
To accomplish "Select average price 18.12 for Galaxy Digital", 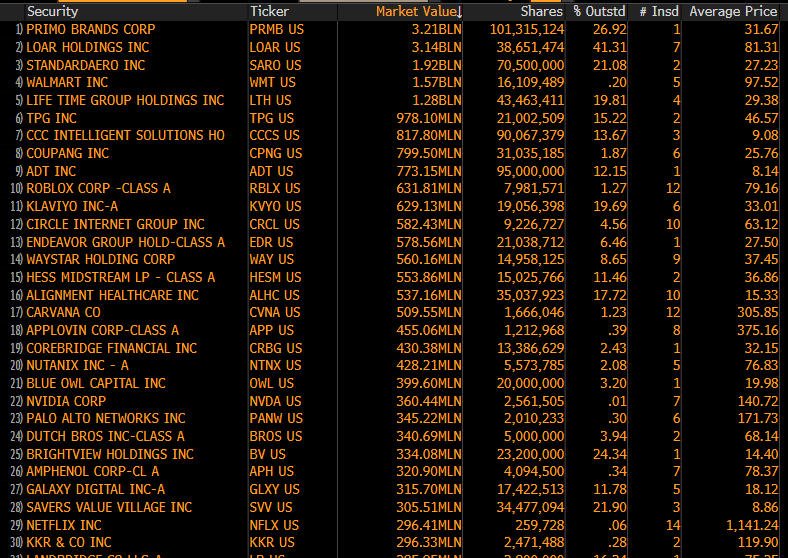I will click(761, 489).
